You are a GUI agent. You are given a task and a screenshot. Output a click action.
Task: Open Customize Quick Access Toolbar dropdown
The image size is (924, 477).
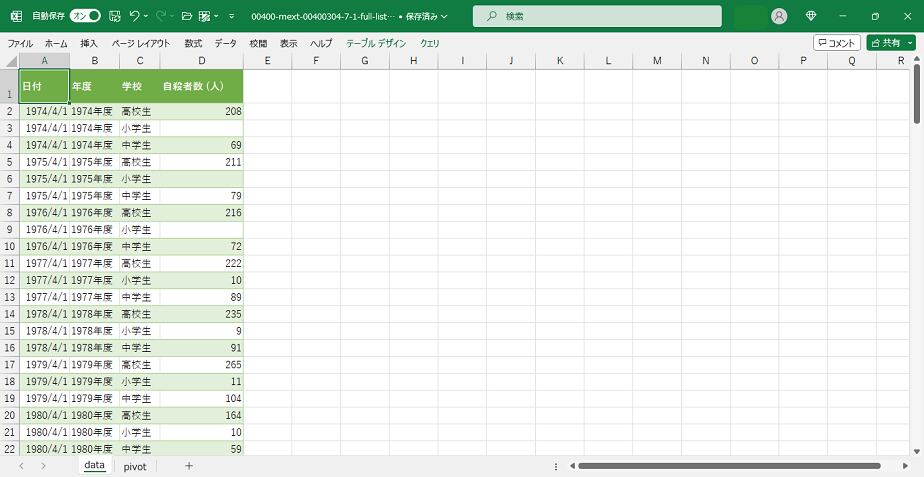pyautogui.click(x=232, y=17)
